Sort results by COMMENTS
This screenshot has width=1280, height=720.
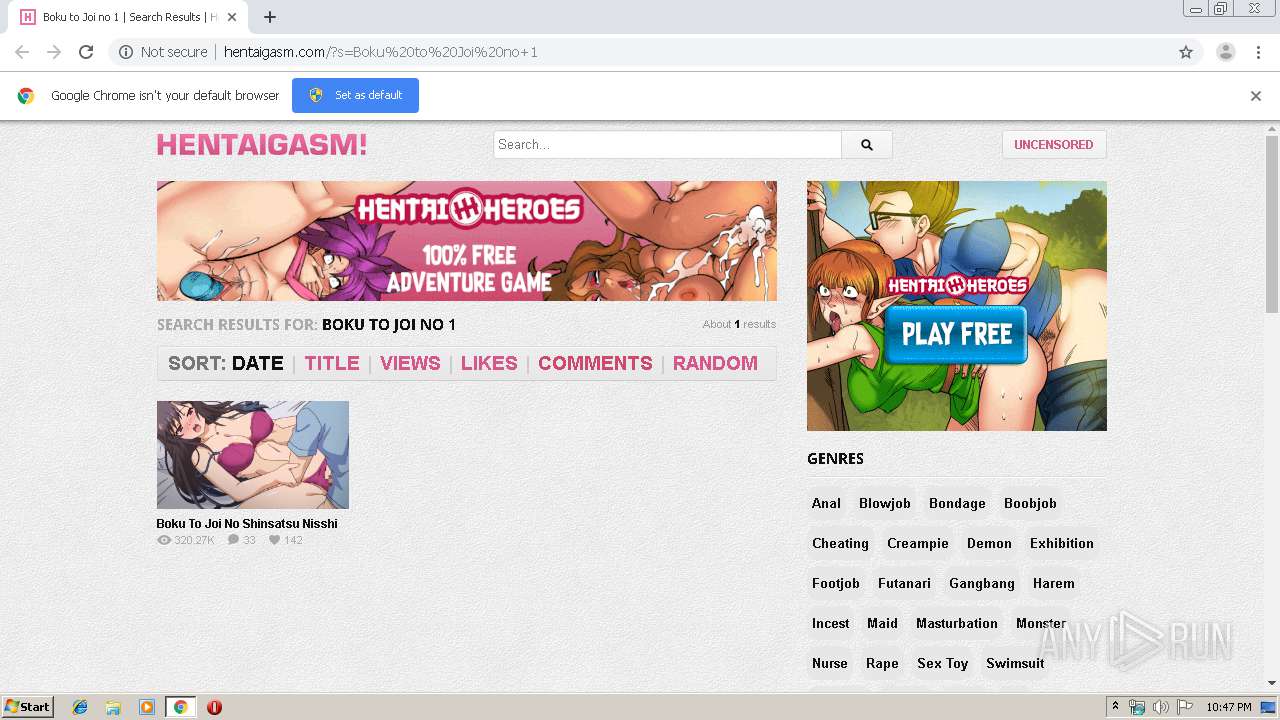coord(595,363)
